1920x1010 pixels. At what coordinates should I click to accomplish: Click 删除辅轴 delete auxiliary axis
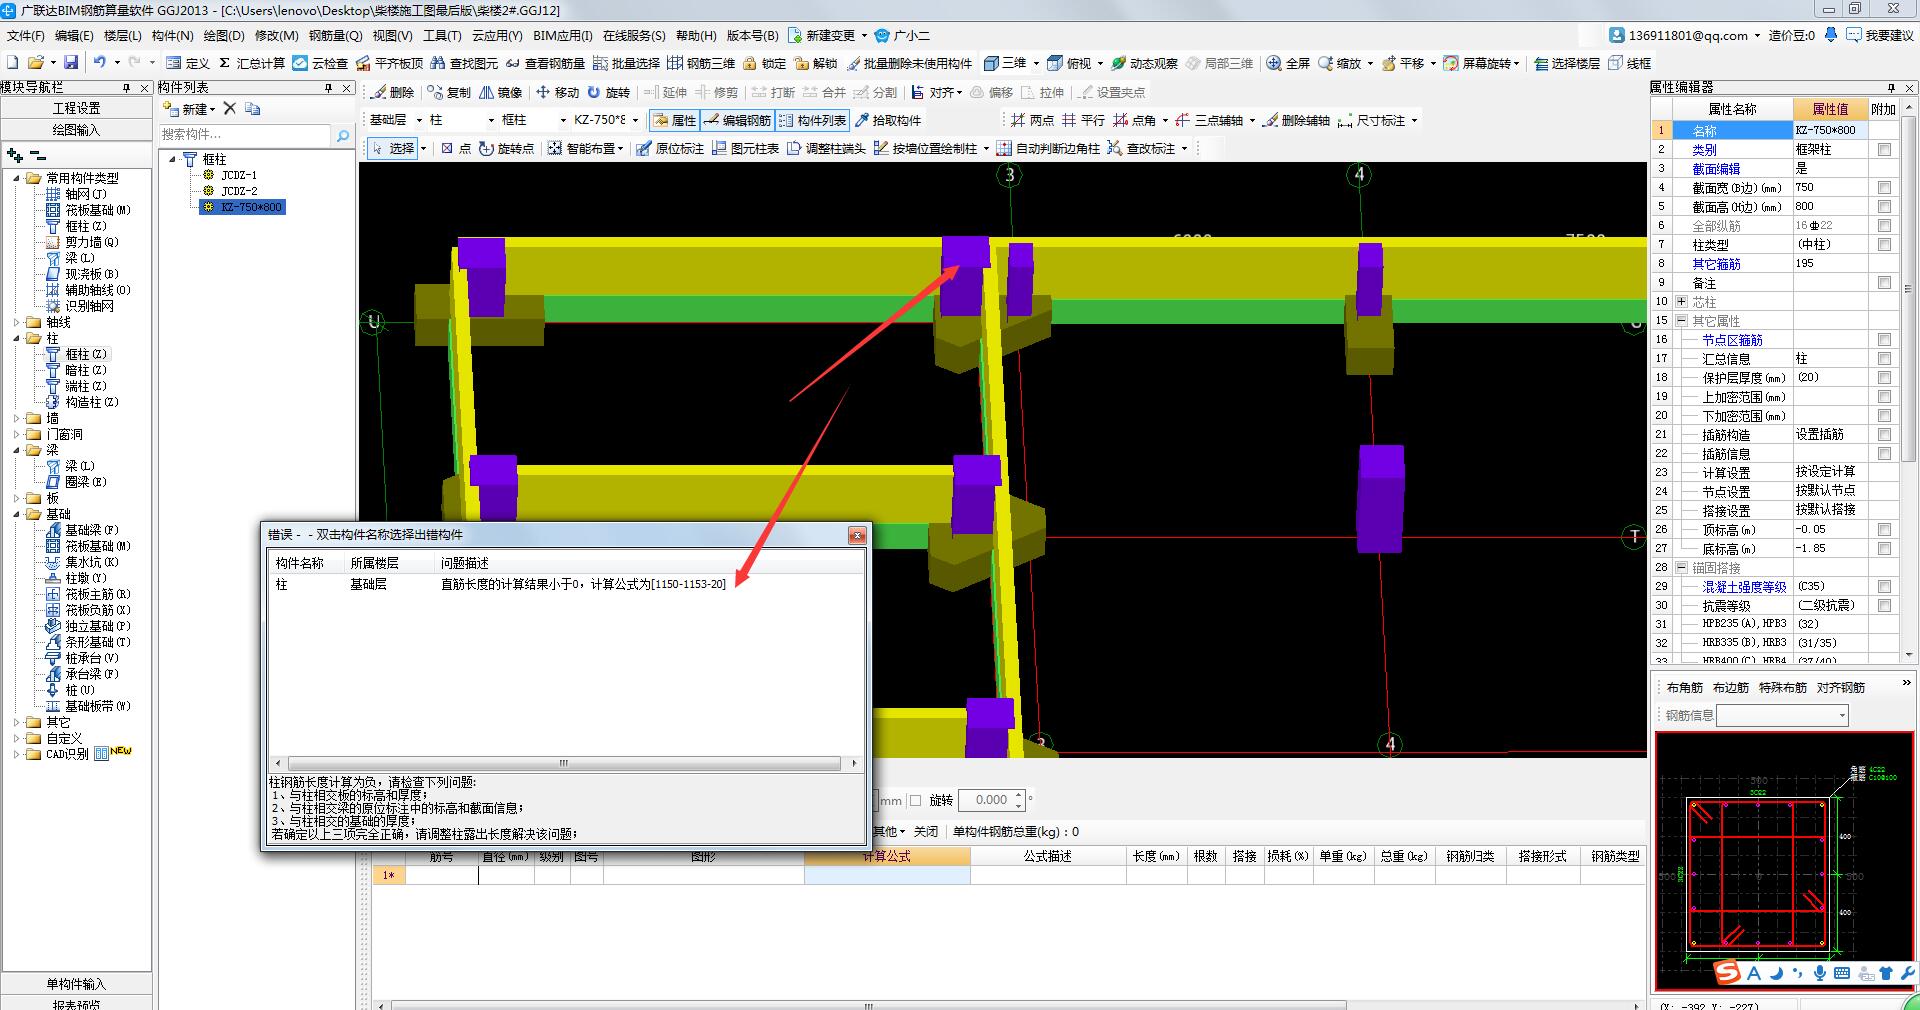click(1296, 120)
